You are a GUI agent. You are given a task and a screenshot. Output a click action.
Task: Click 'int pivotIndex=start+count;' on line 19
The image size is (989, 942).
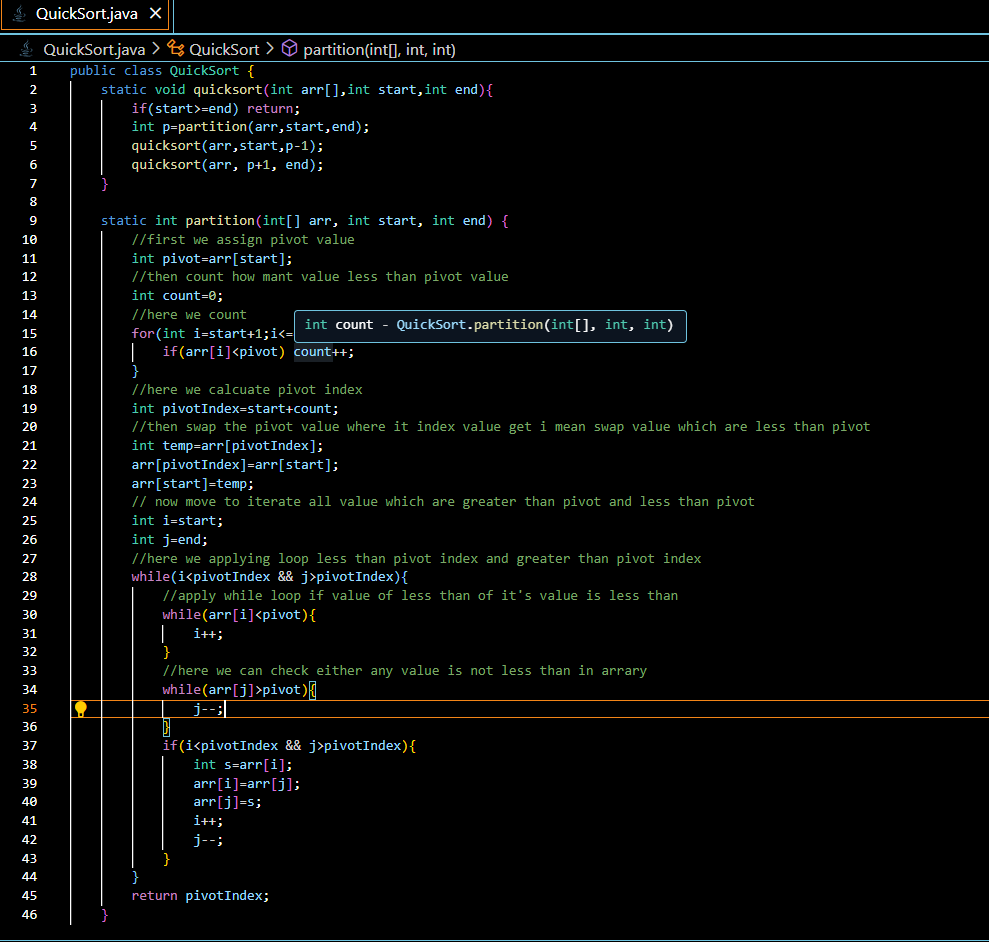tap(235, 409)
